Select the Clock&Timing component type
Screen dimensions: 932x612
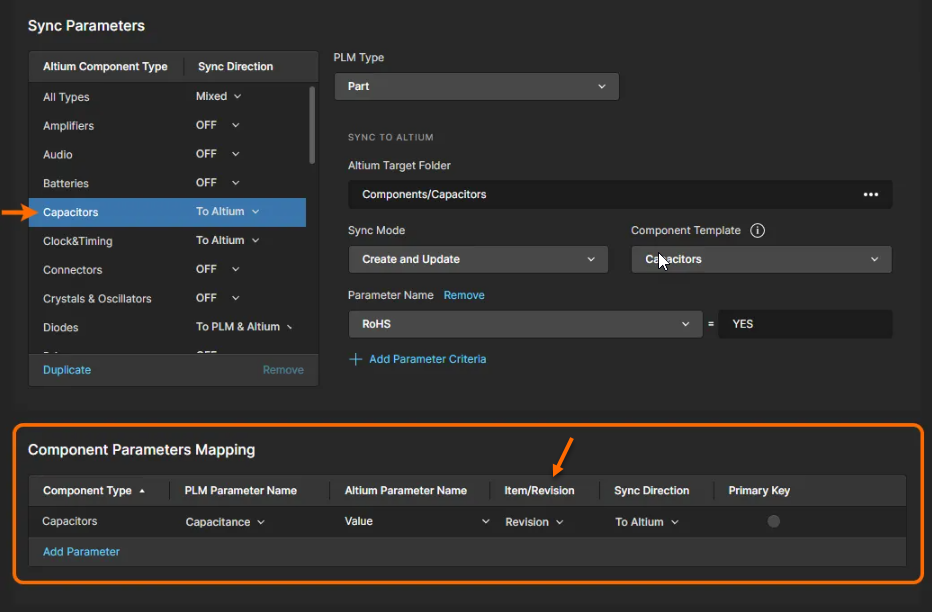pos(78,241)
